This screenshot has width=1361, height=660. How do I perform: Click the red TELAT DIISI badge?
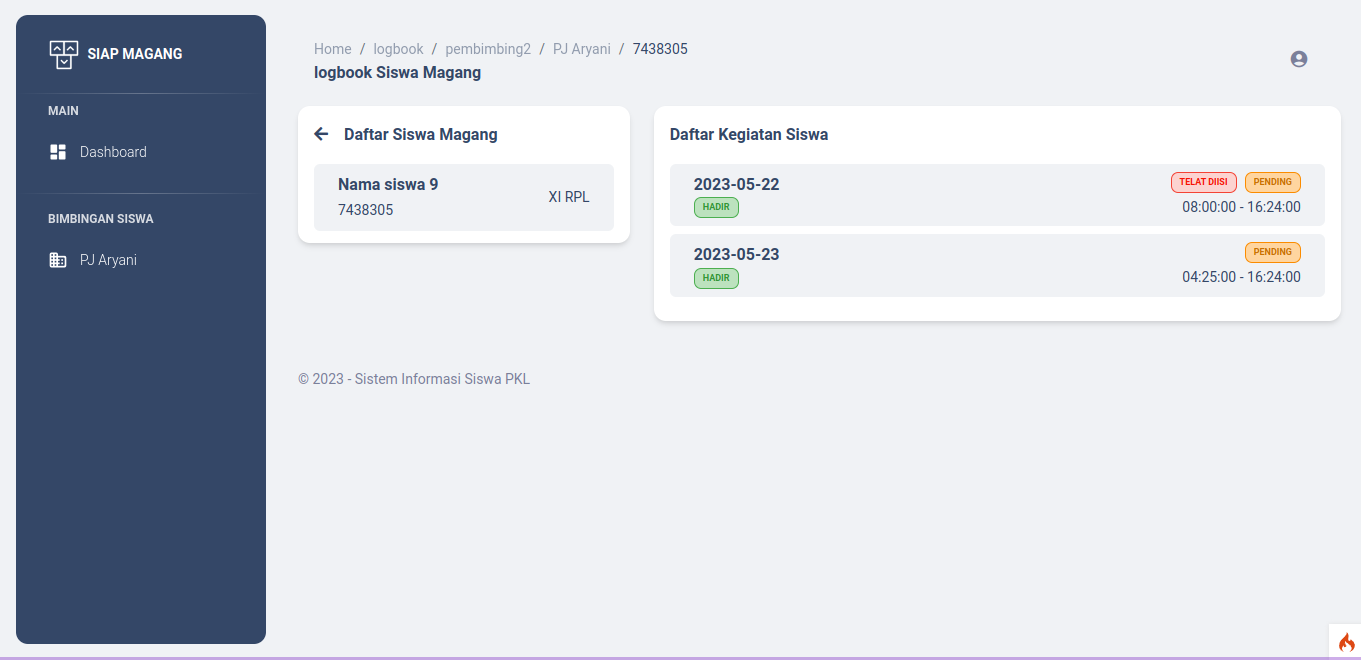pyautogui.click(x=1203, y=182)
